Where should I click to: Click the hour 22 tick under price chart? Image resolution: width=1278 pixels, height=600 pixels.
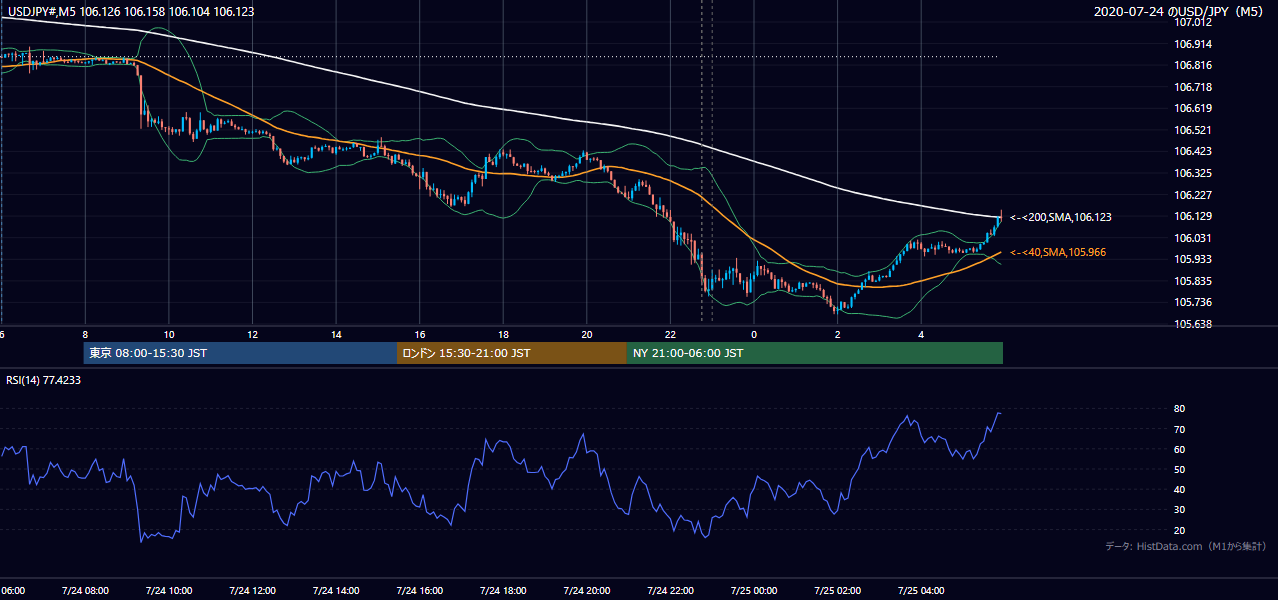(671, 334)
